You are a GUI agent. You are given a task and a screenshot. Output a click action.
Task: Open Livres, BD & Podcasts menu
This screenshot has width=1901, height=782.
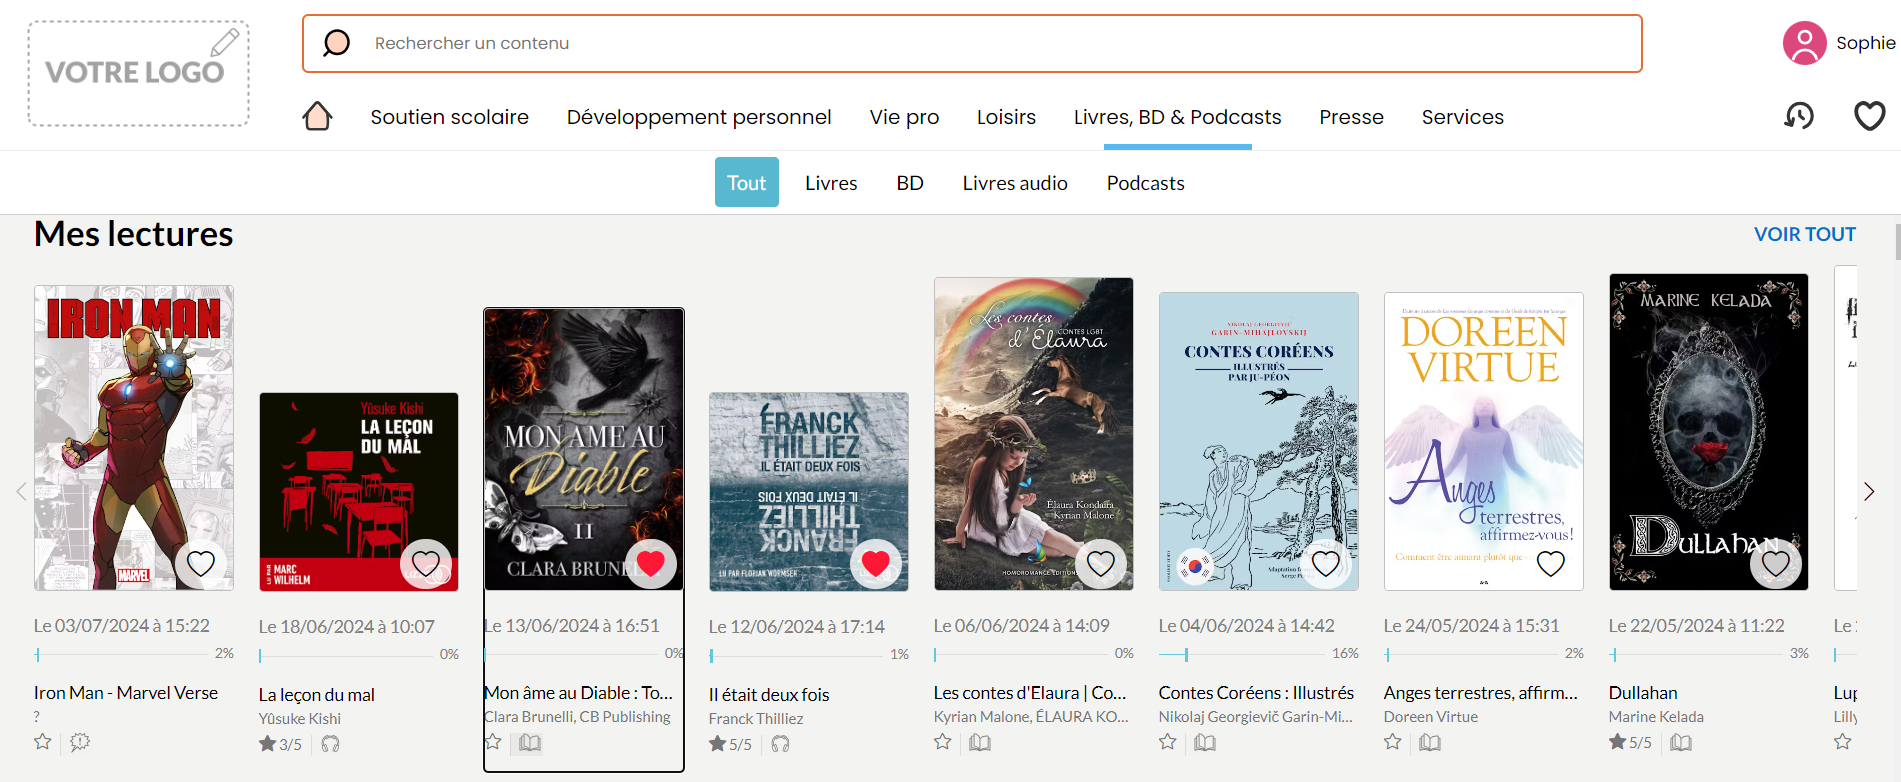(x=1177, y=117)
